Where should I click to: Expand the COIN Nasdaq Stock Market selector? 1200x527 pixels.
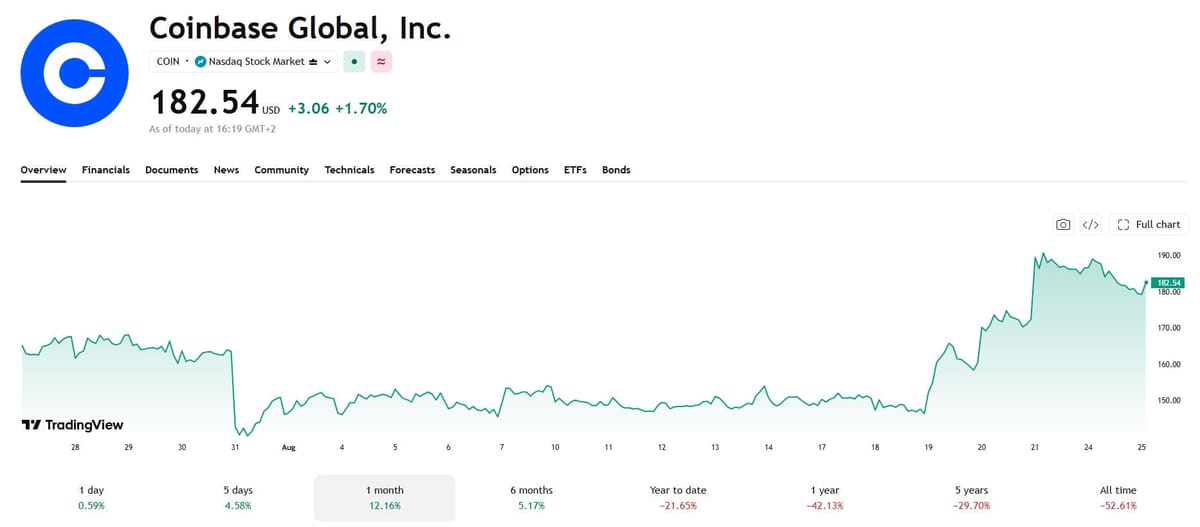pos(244,61)
